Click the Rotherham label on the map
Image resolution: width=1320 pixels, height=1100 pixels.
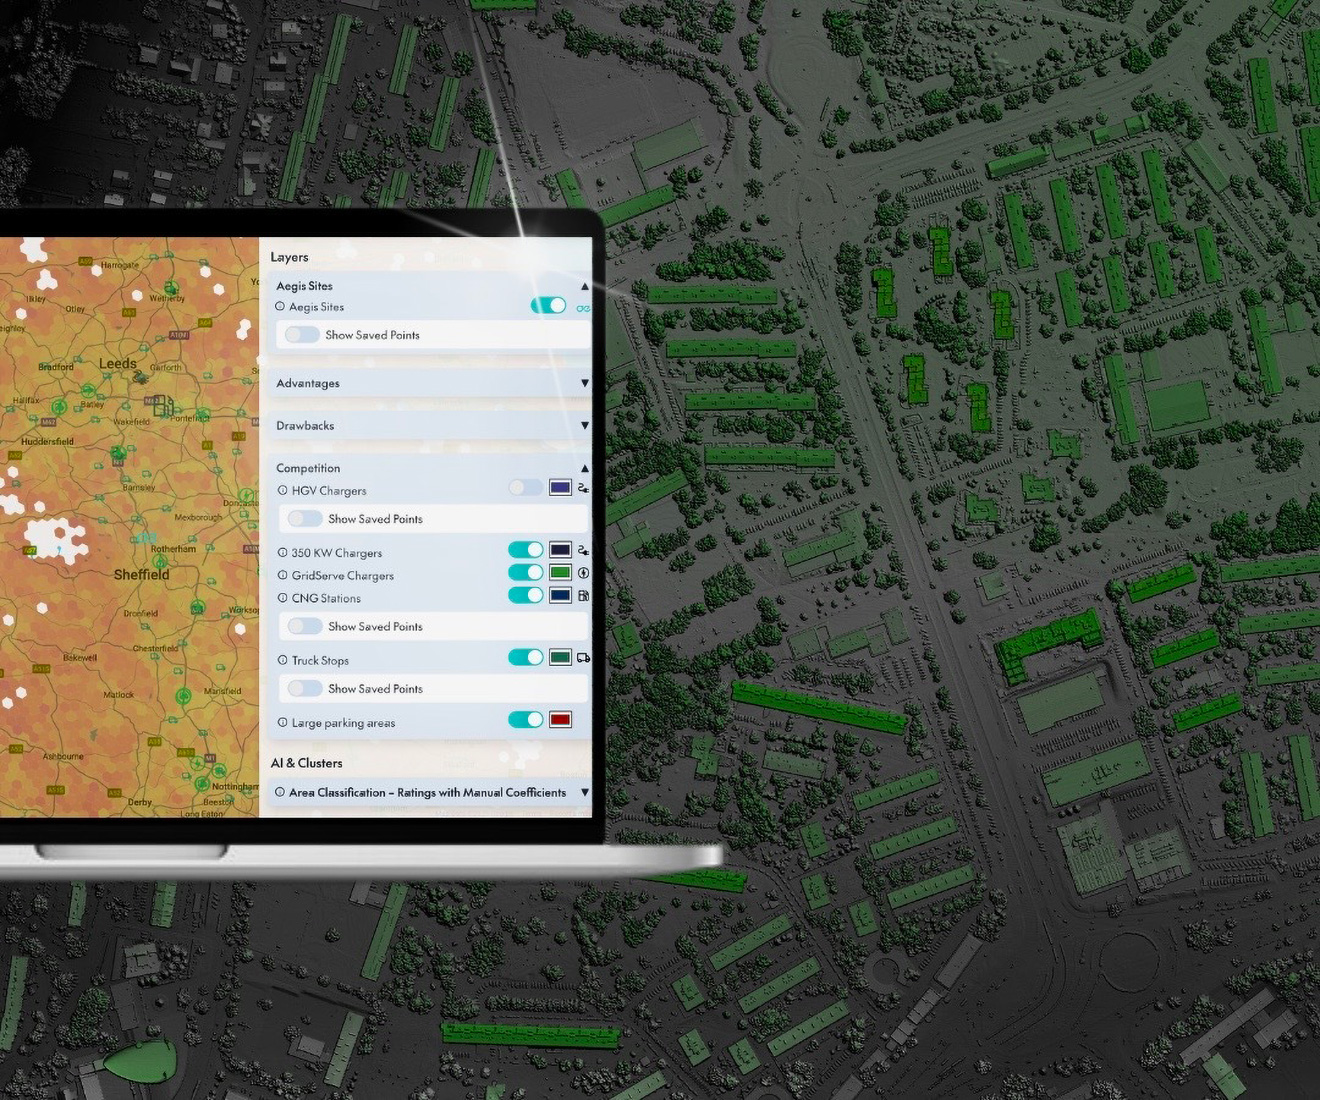pyautogui.click(x=173, y=549)
